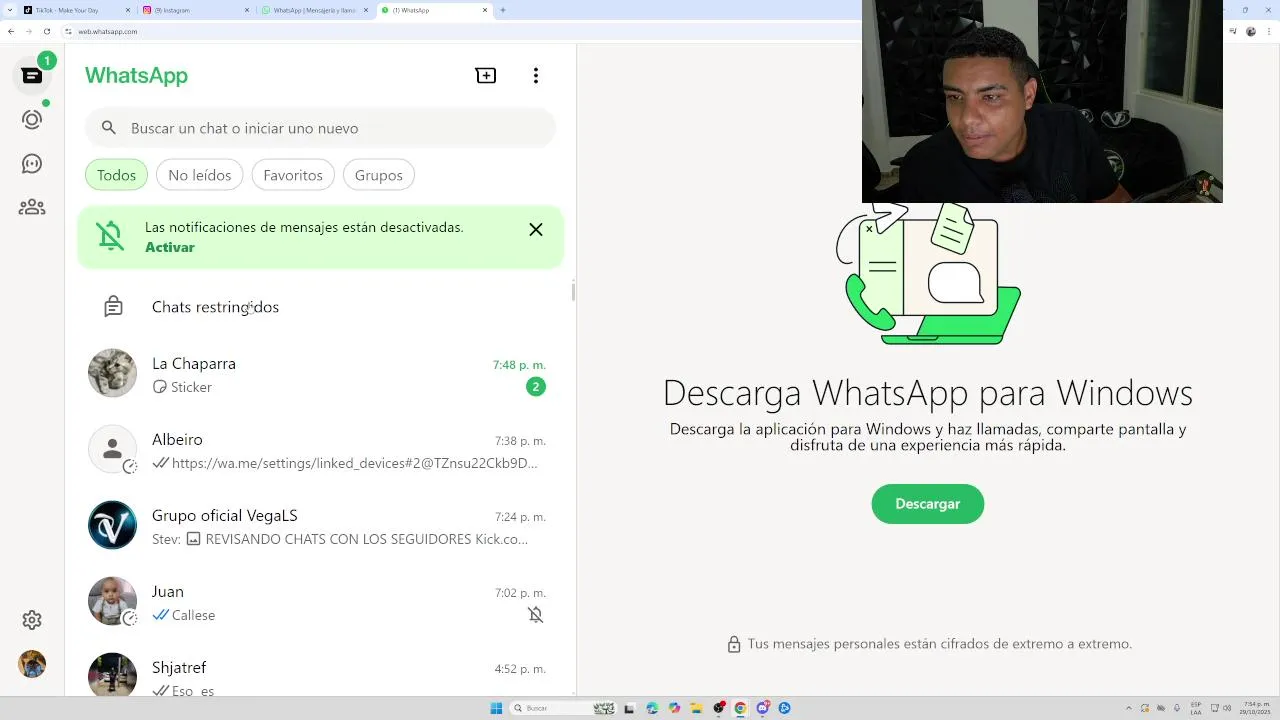Click the Descargar button

(928, 504)
